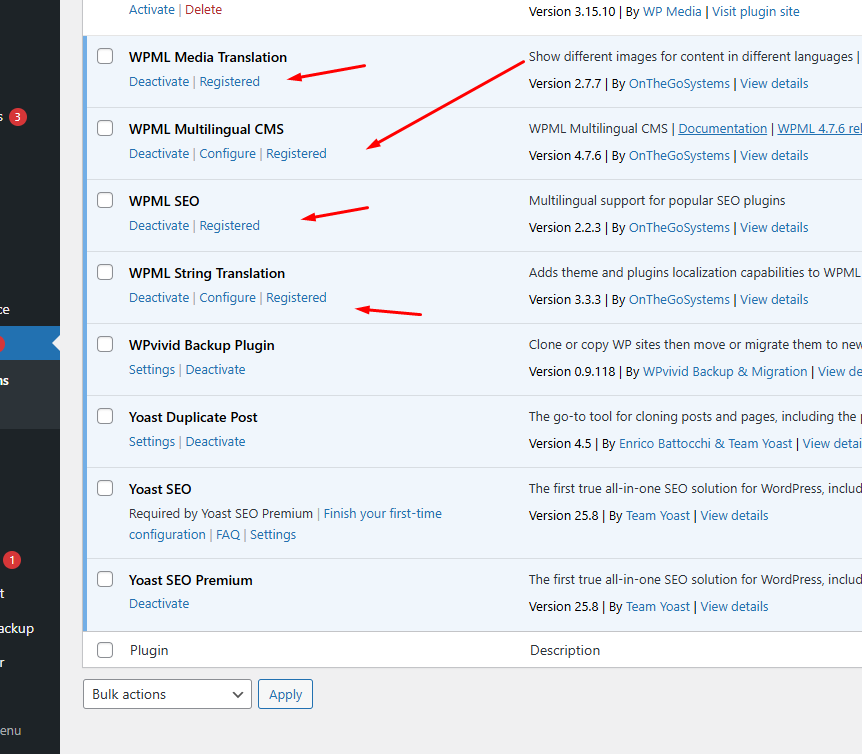
Task: Click the WPvivid Backup Plugin title
Action: pyautogui.click(x=202, y=345)
